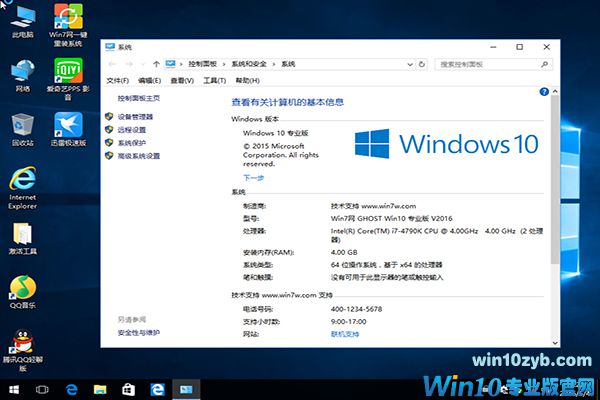Click the 下一步 link

click(x=253, y=178)
